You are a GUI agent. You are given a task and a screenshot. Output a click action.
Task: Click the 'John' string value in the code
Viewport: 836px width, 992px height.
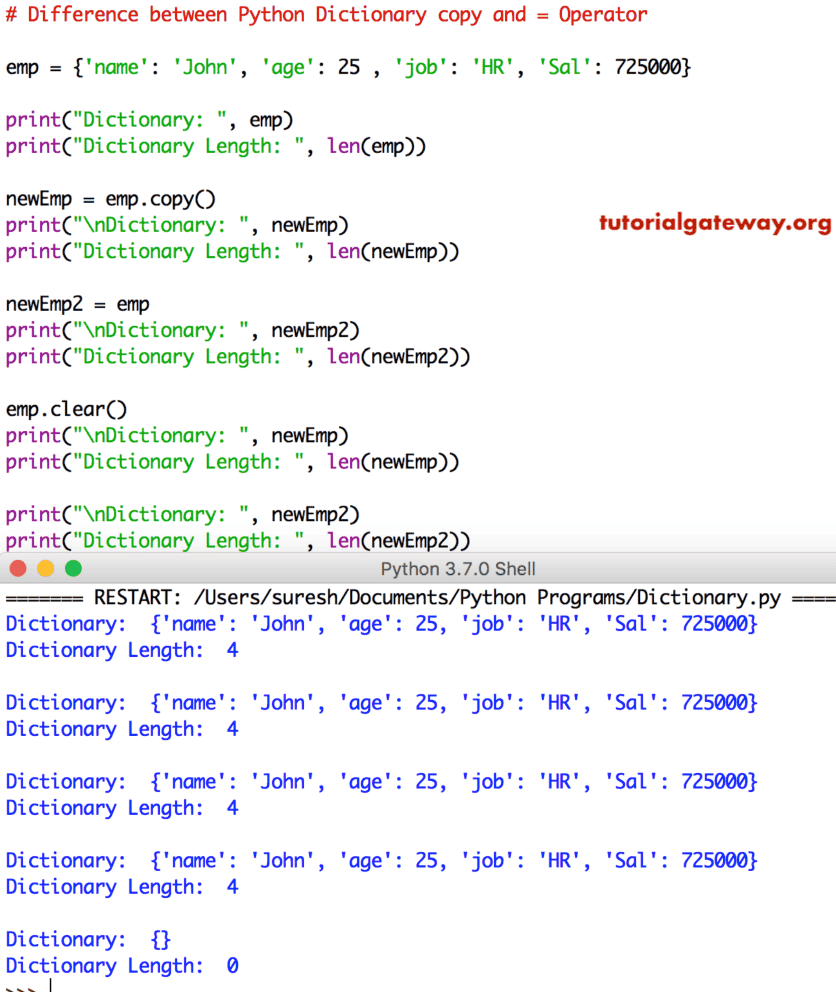pyautogui.click(x=205, y=67)
